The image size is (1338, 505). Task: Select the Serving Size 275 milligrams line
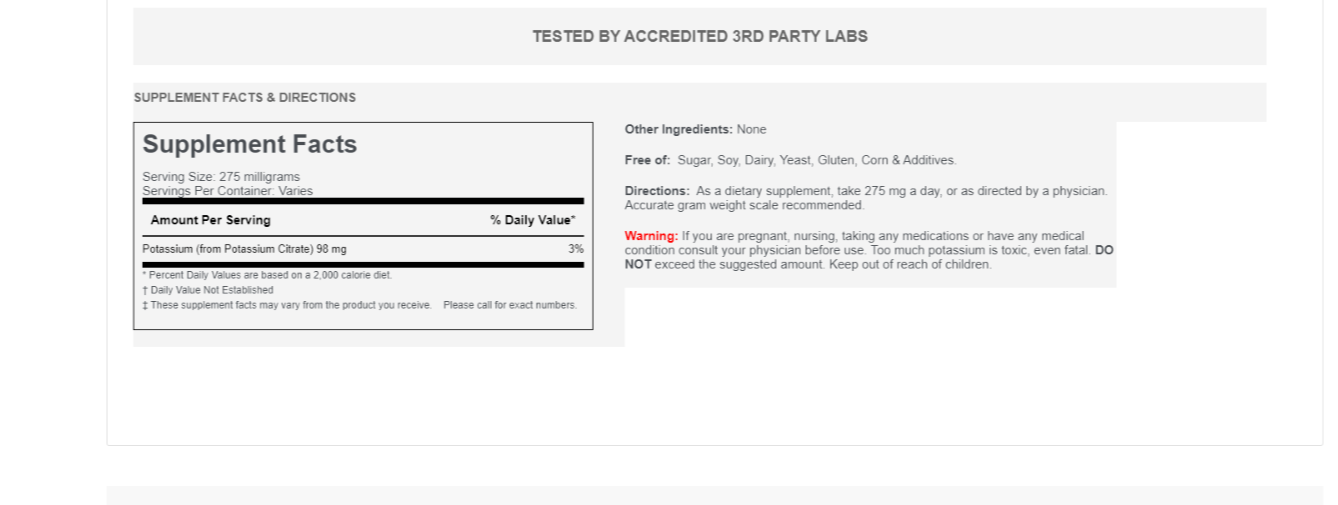tap(221, 177)
